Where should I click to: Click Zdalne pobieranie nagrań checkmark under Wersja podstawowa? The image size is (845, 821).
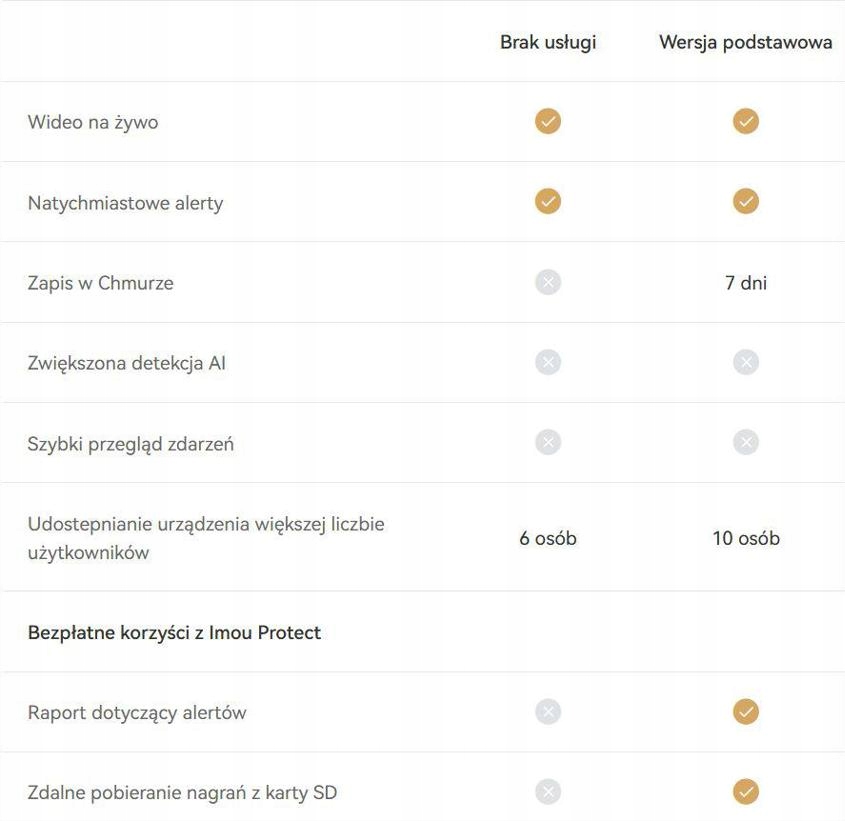click(746, 792)
